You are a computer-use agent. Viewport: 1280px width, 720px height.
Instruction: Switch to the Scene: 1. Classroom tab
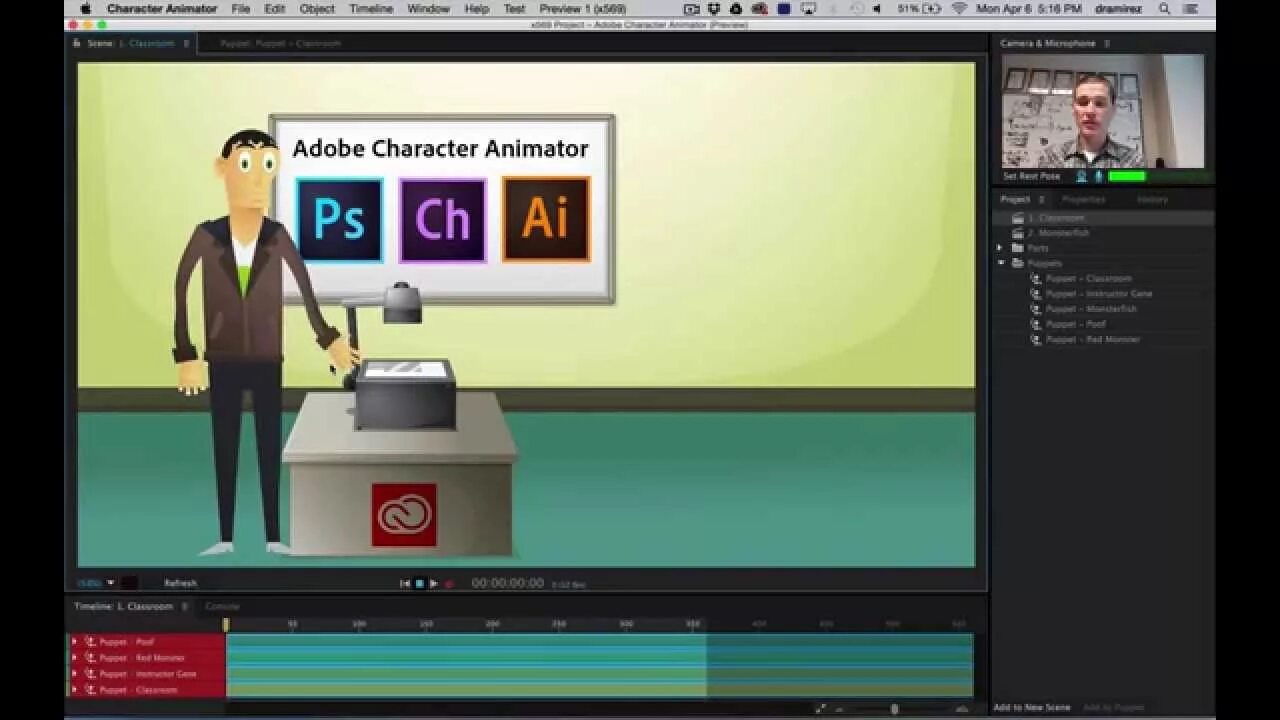pyautogui.click(x=131, y=44)
